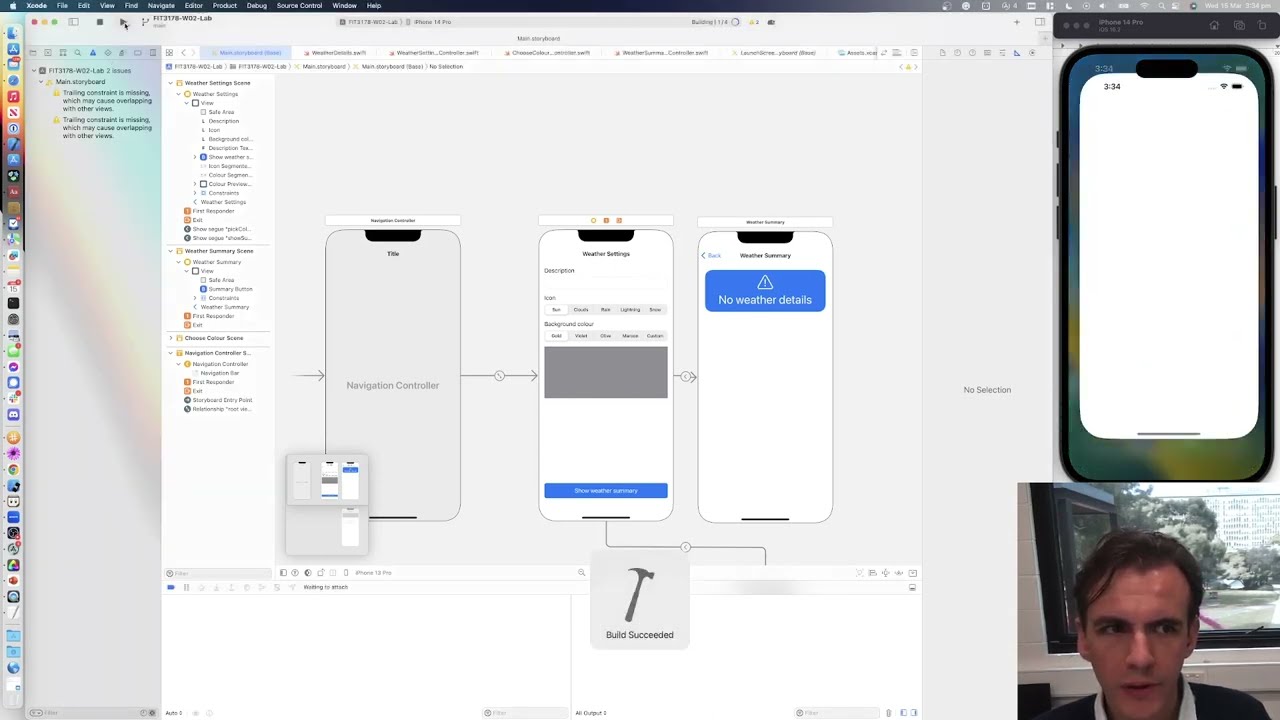Screen dimensions: 1280x720
Task: Take screenshot in the Simulator window
Action: click(x=1239, y=25)
